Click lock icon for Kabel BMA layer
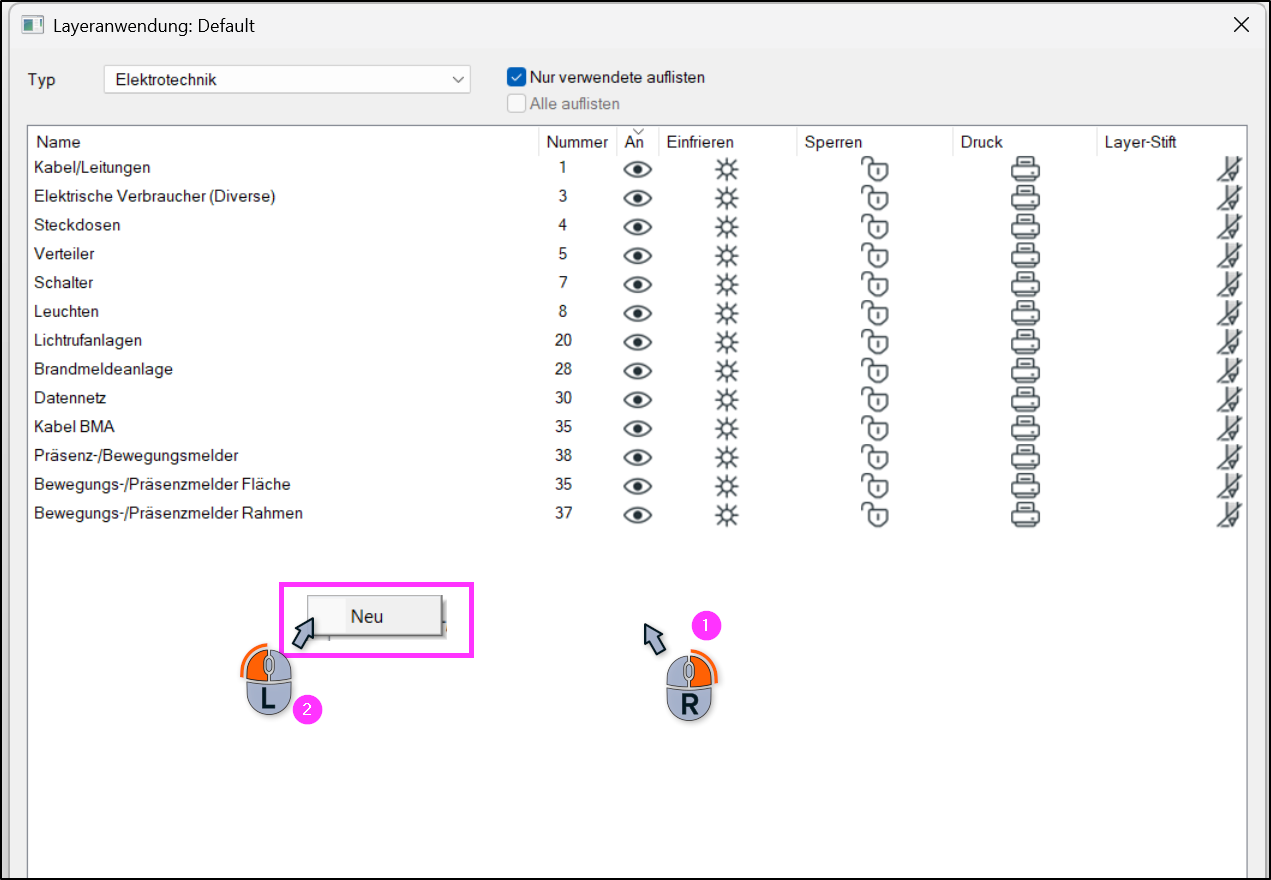This screenshot has height=880, width=1271. pos(875,428)
